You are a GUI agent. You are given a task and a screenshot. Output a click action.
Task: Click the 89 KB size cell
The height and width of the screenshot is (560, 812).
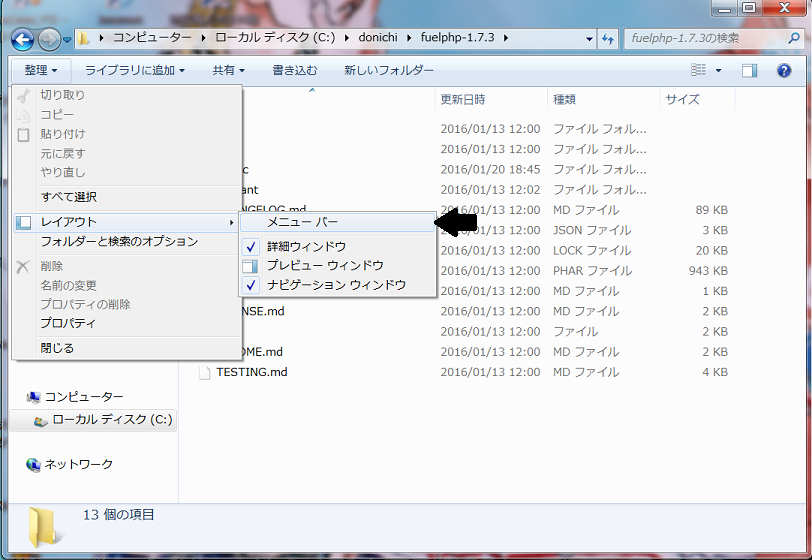712,210
